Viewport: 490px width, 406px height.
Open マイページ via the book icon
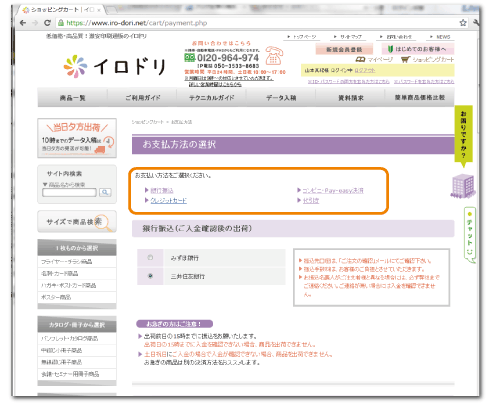360,60
